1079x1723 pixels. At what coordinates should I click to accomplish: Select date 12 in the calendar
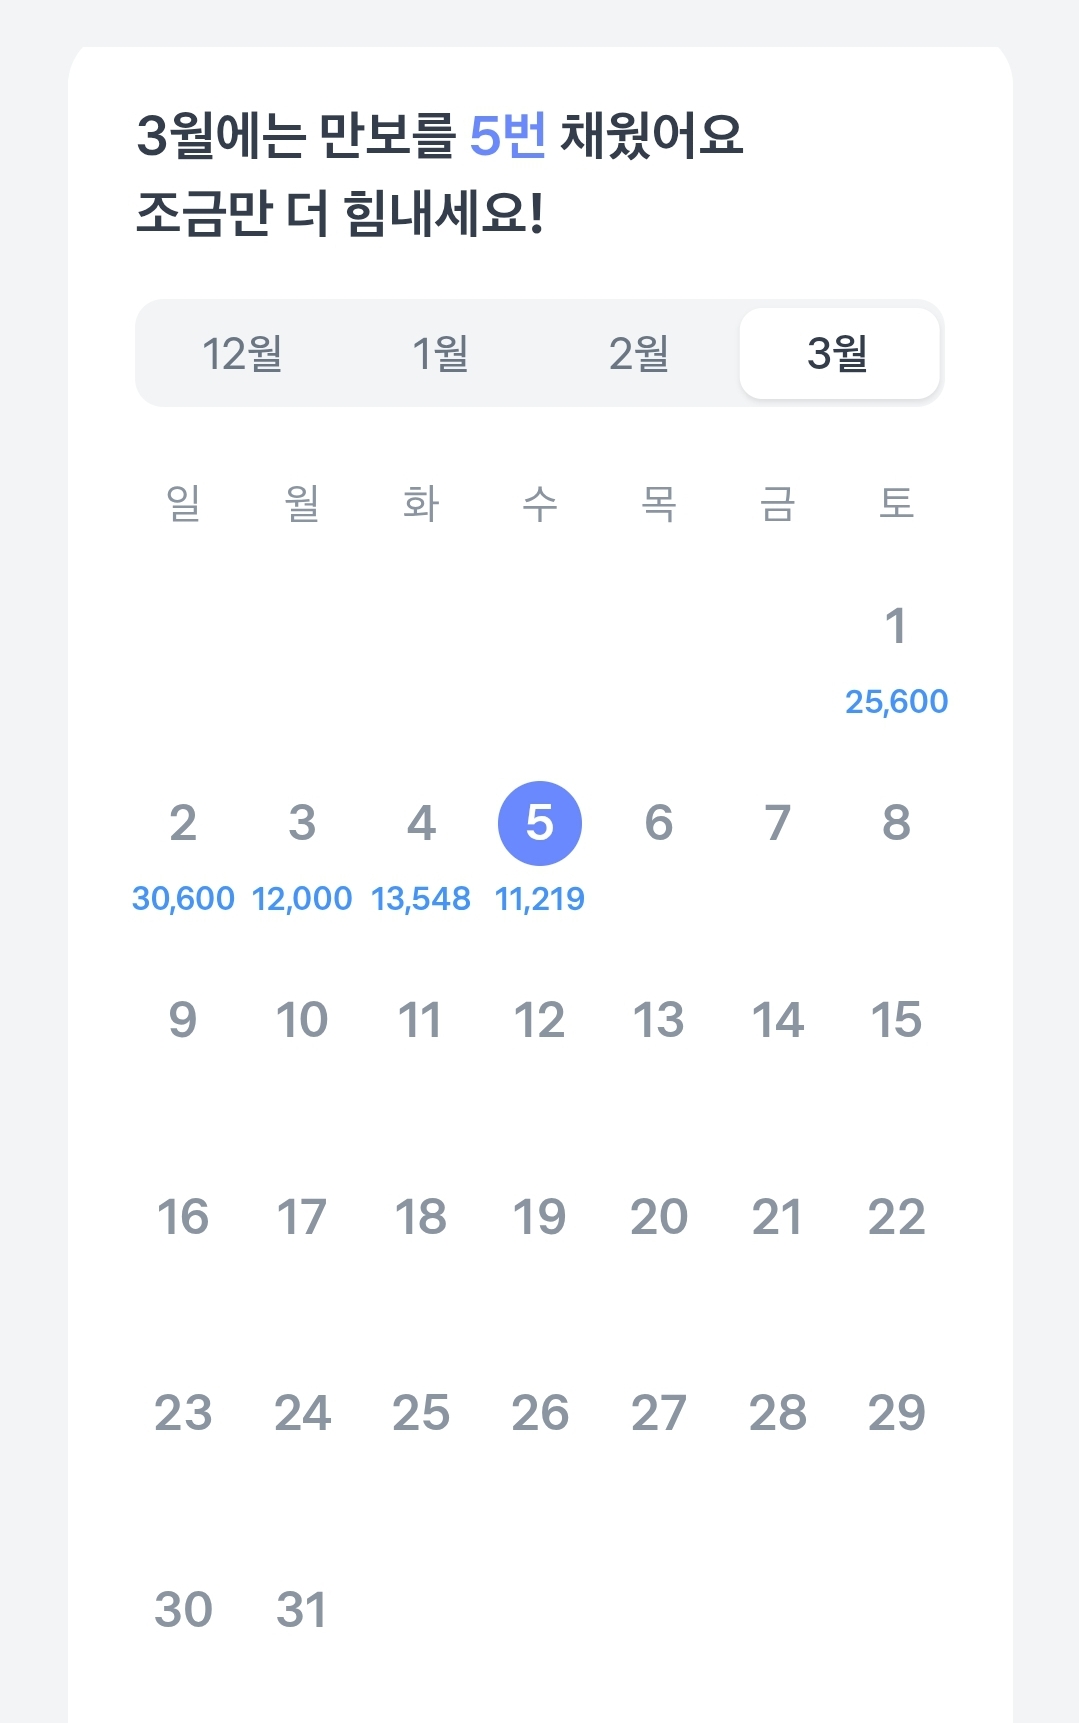540,1020
